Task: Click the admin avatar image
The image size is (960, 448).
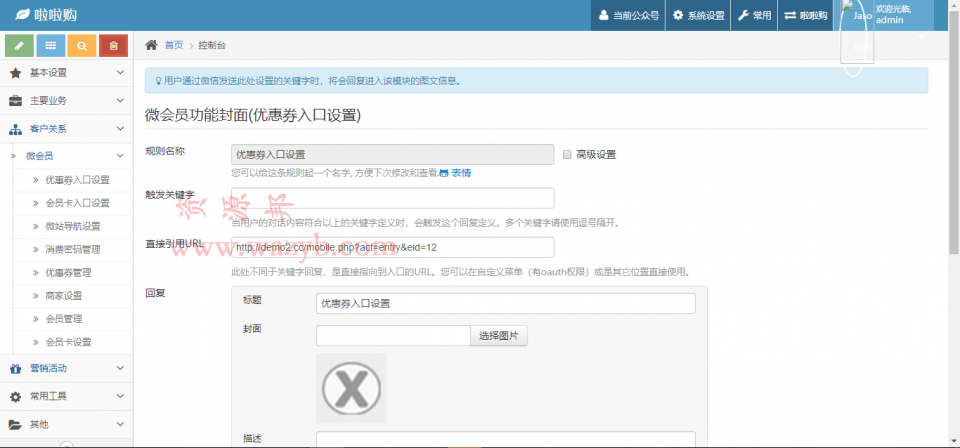Action: [x=857, y=32]
